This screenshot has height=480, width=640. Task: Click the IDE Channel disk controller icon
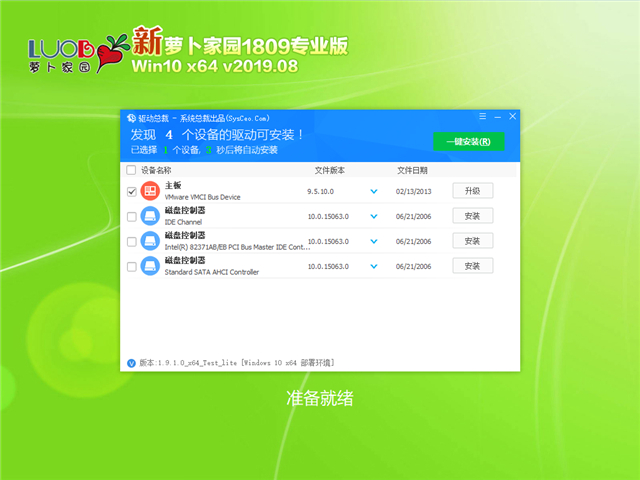point(150,216)
